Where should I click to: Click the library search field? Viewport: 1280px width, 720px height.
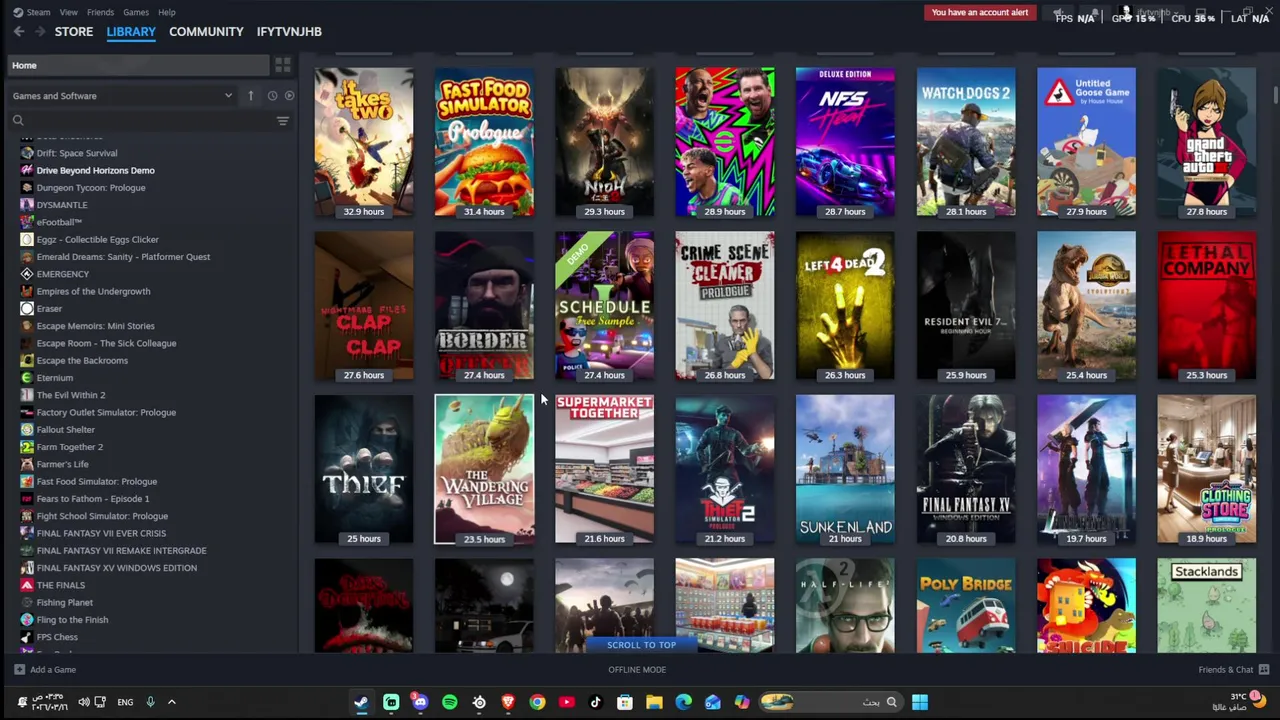point(140,121)
